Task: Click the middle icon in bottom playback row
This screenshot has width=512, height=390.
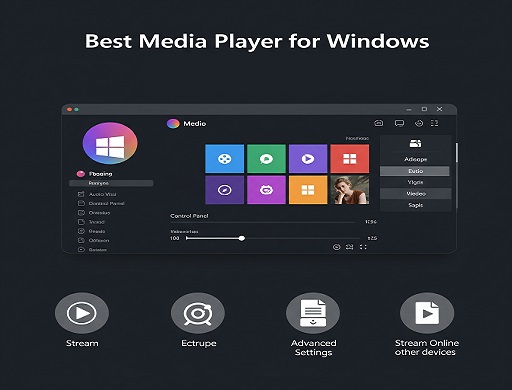Action: point(349,247)
